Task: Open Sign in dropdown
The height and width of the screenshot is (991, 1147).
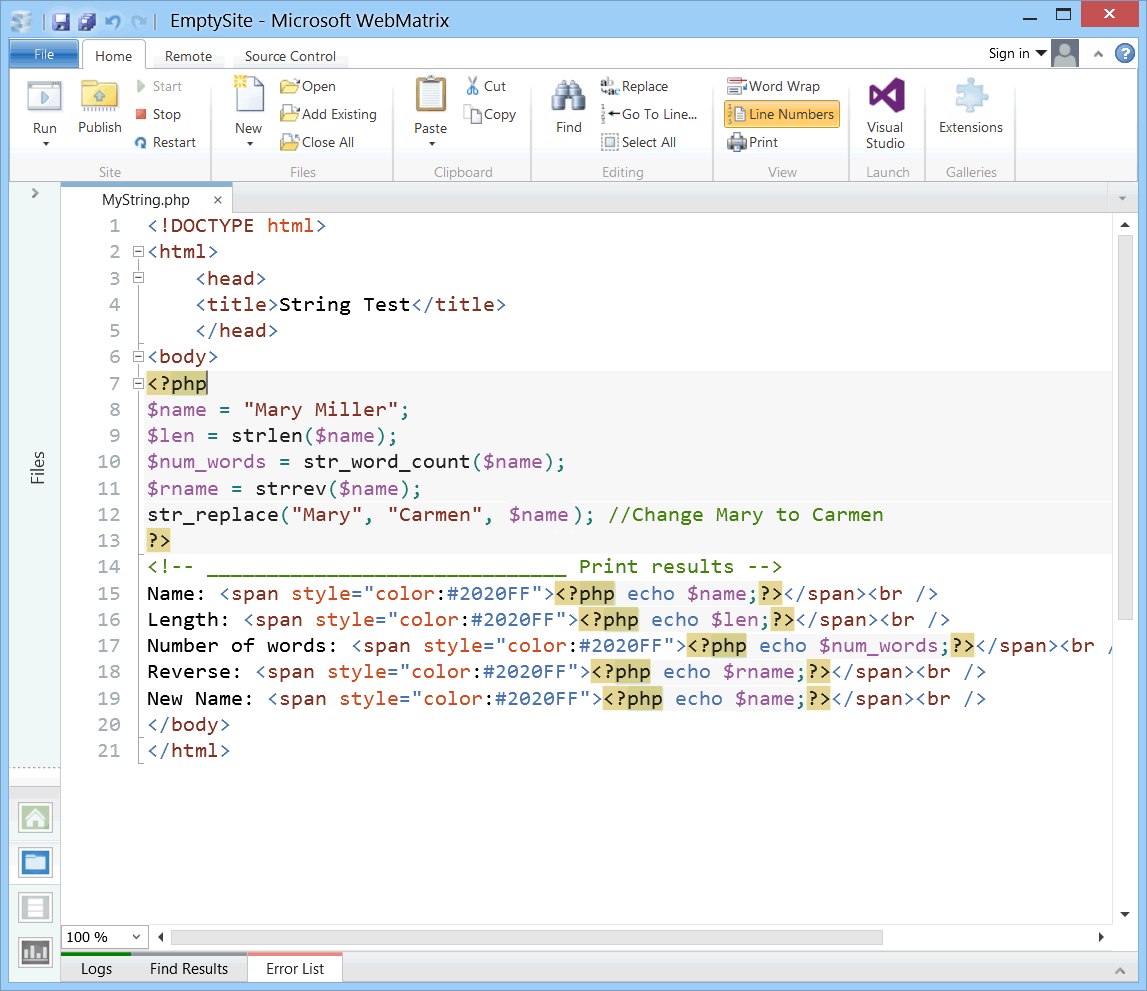Action: tap(1017, 53)
